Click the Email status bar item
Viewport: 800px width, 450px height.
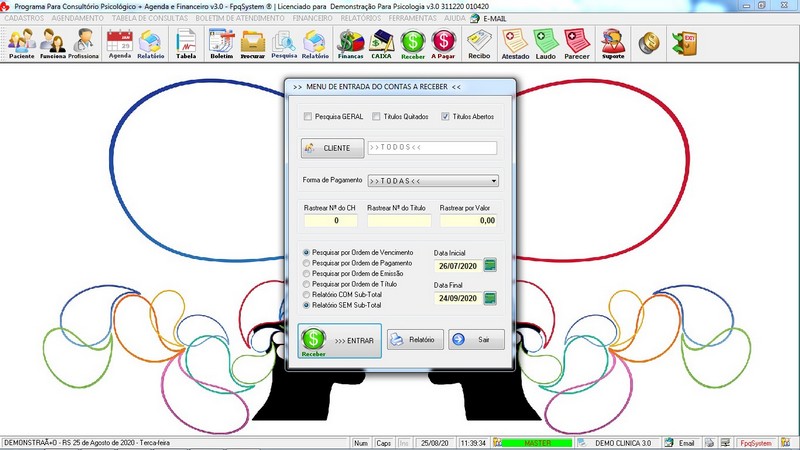pos(686,443)
